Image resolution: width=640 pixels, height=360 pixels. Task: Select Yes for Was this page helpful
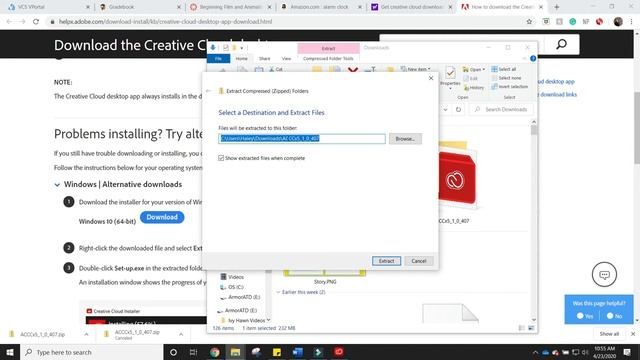[585, 316]
